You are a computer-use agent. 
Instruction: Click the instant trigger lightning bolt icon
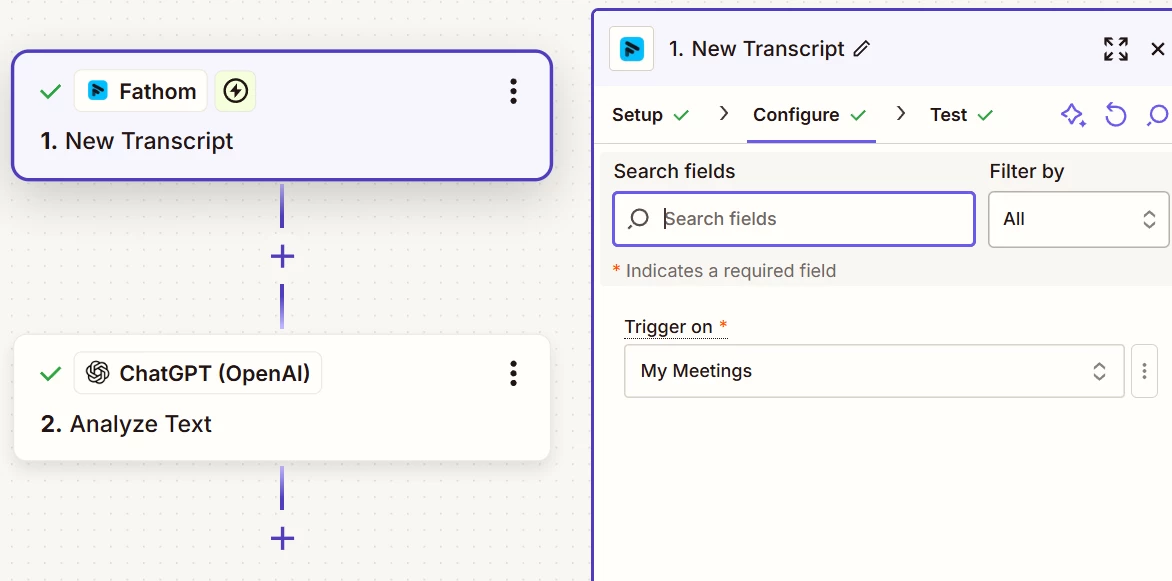click(x=235, y=91)
